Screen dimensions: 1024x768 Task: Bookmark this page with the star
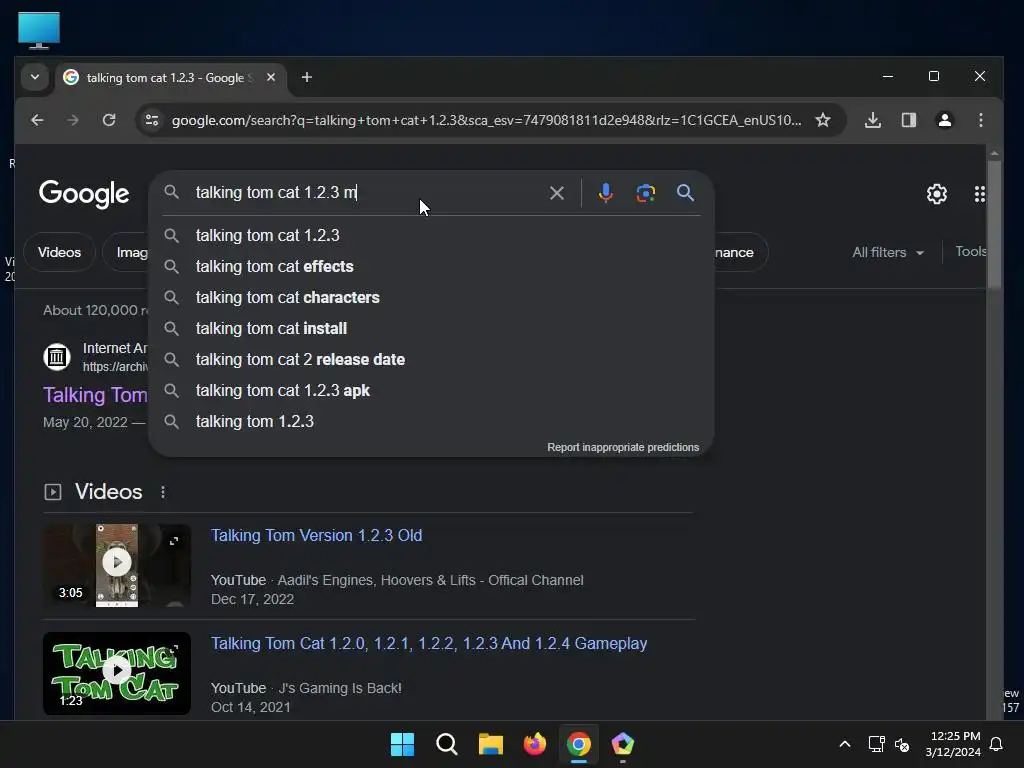[x=823, y=120]
